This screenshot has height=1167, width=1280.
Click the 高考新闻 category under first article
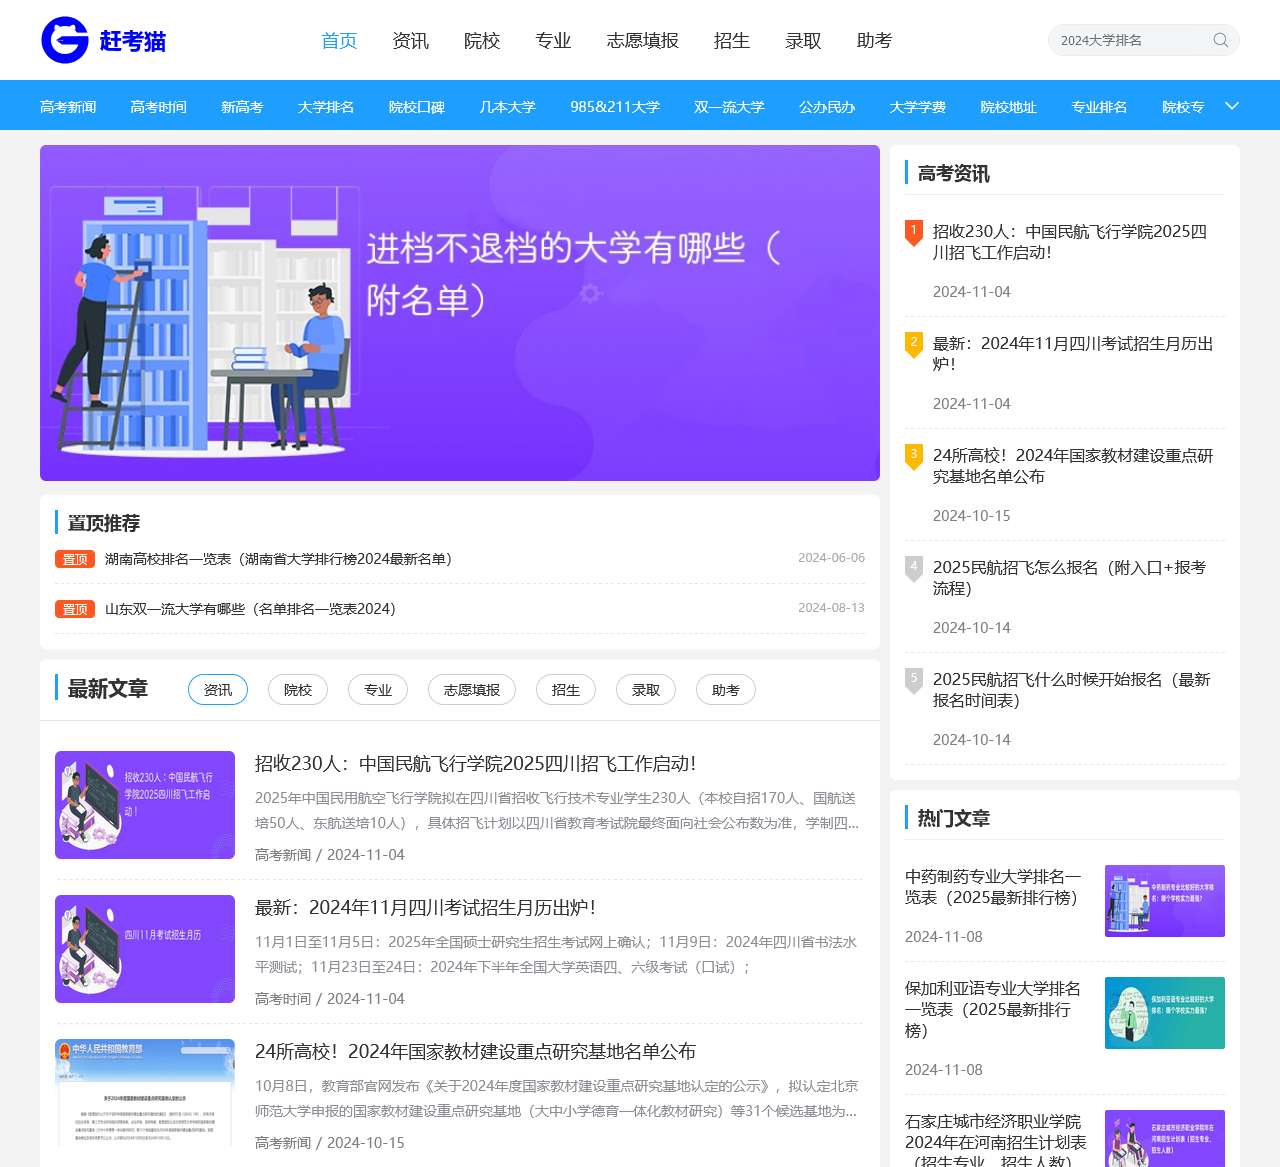(283, 855)
